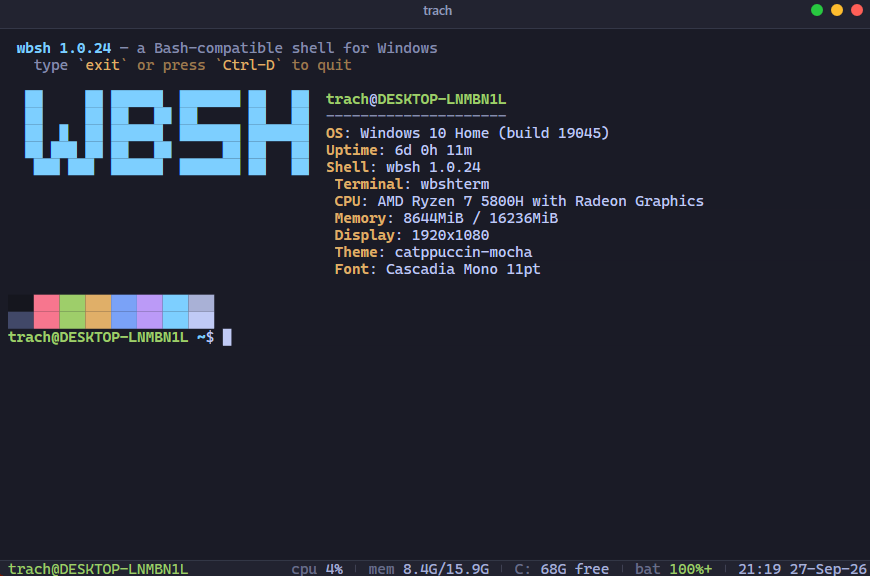This screenshot has width=870, height=576.
Task: Click trach@DESKTOP-LNMBN1L header above the system info
Action: 416,99
